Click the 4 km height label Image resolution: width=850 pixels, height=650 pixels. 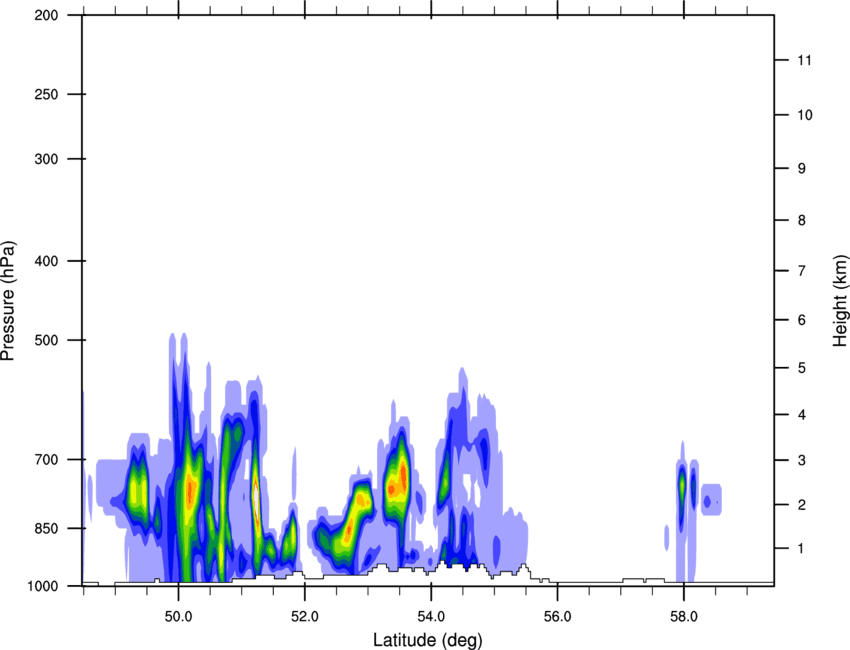coord(801,415)
